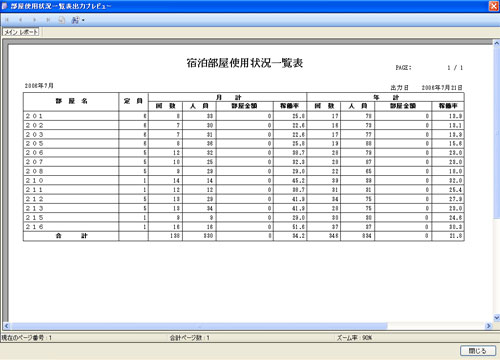
Task: Click room 201 row in table
Action: pos(244,116)
